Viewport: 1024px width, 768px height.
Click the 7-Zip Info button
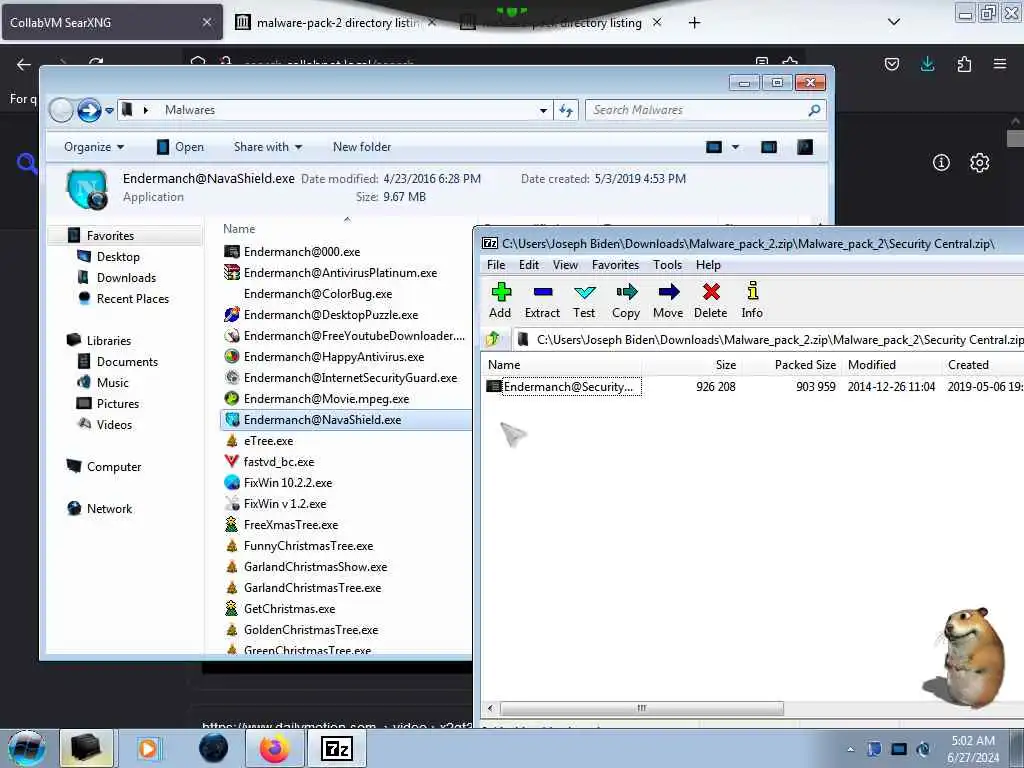[x=752, y=300]
